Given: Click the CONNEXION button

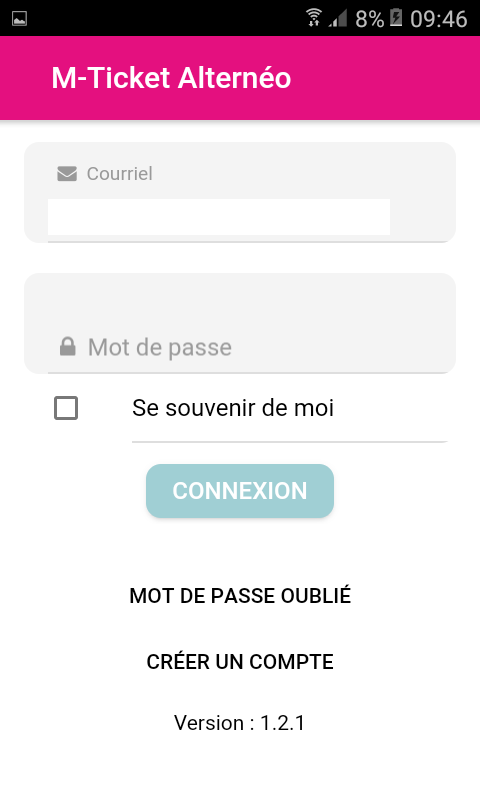Looking at the screenshot, I should coord(240,491).
